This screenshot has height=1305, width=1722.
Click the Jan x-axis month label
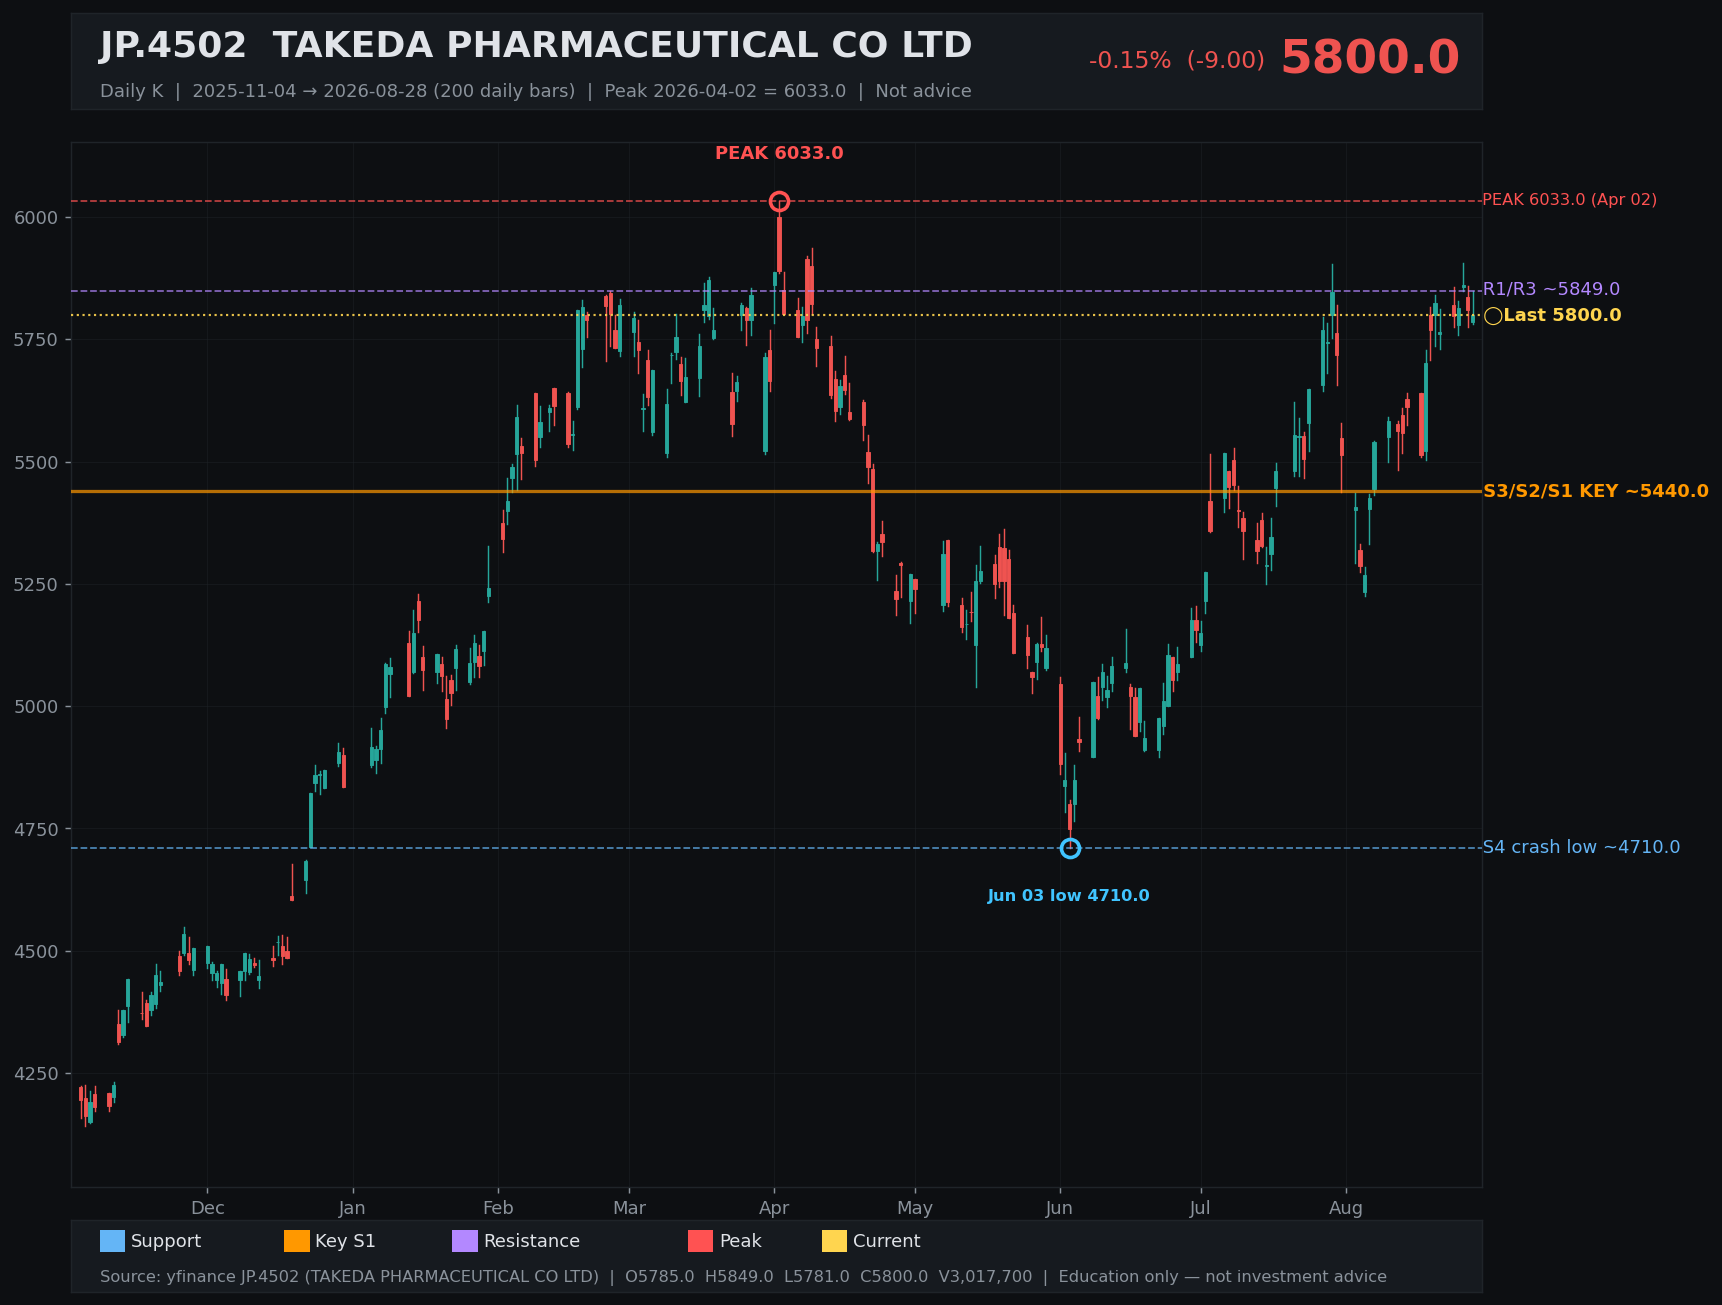[x=352, y=1208]
